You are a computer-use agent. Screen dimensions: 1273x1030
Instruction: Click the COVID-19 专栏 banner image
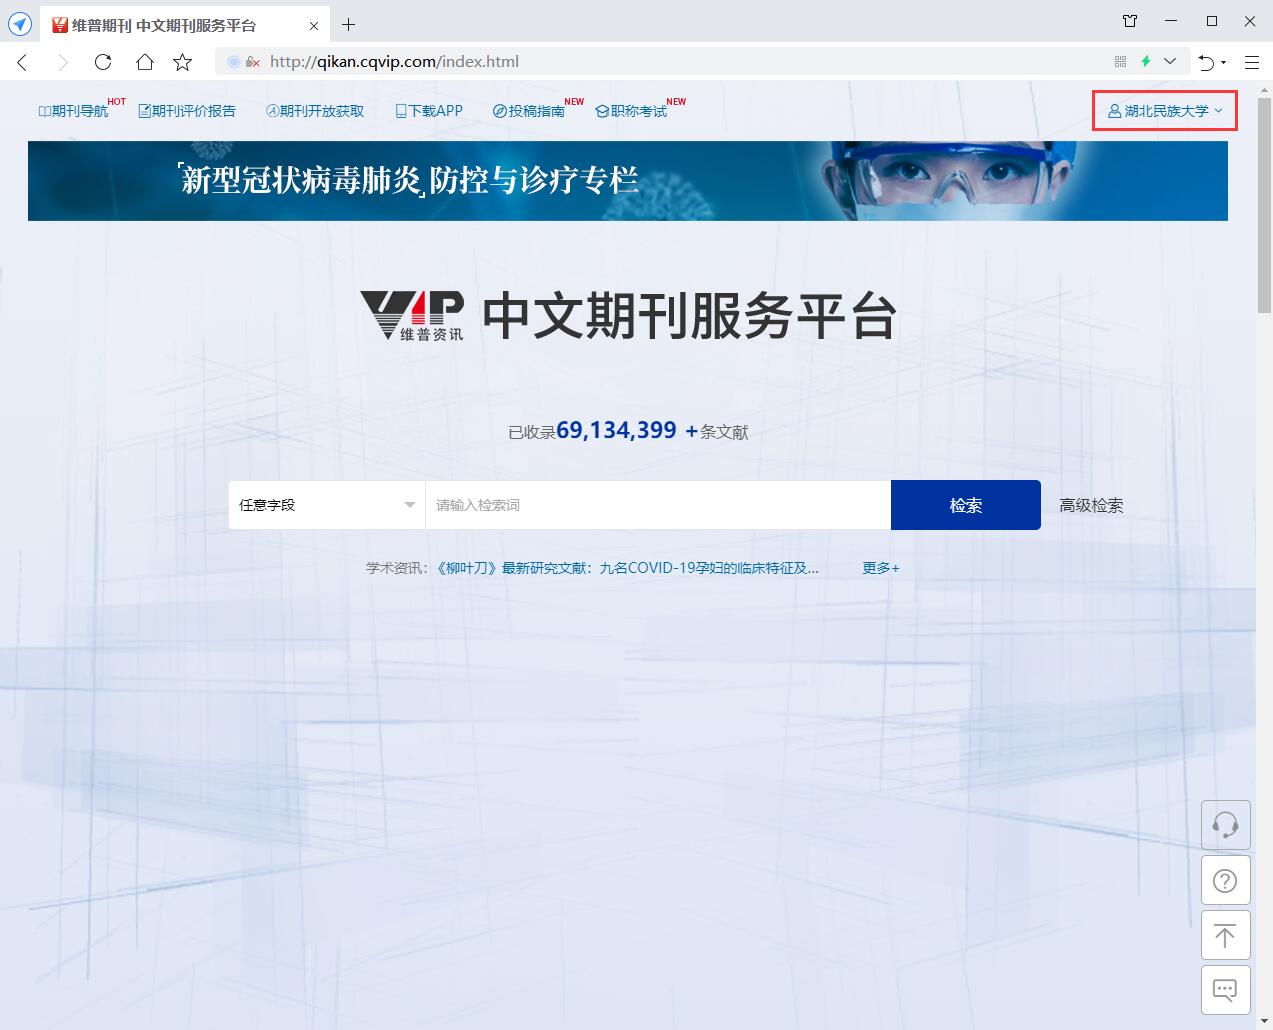(627, 181)
